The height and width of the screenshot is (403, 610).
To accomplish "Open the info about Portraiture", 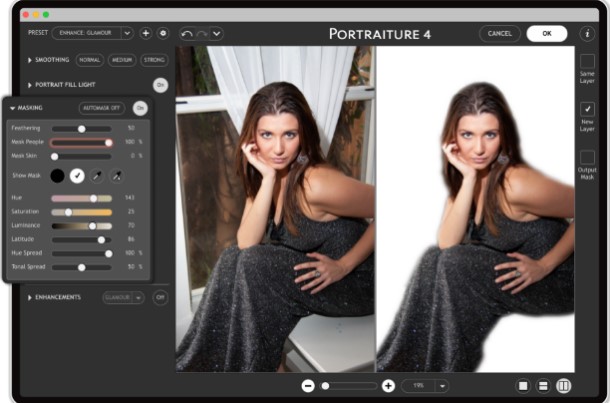I will (x=587, y=33).
